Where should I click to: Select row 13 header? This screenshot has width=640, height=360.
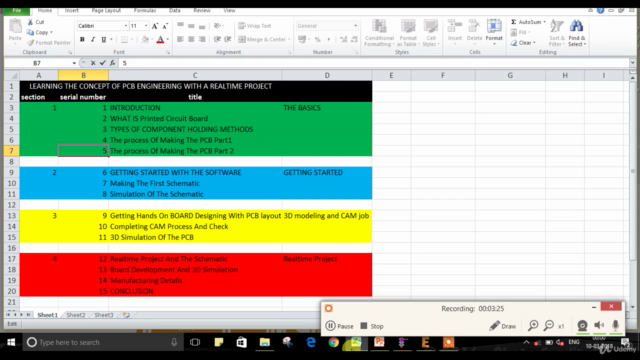[11, 216]
